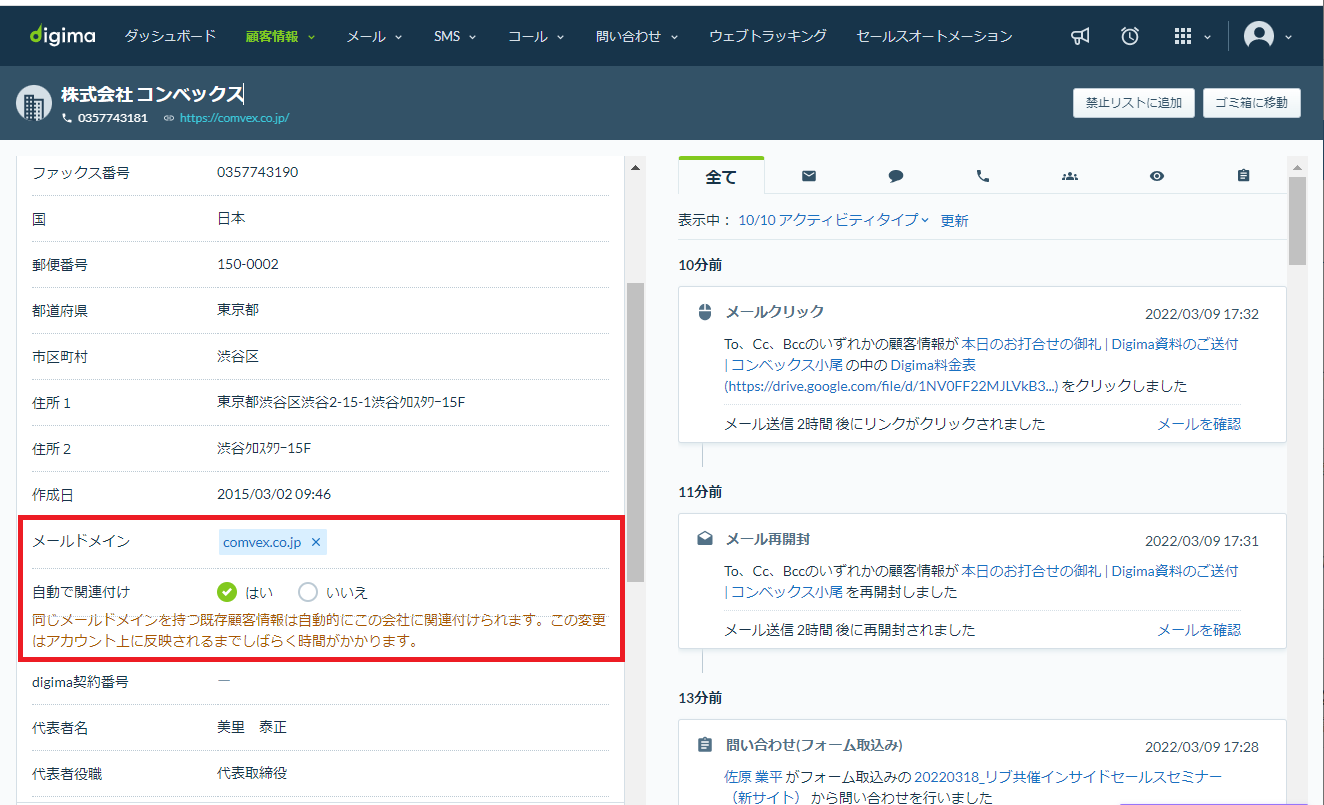Viewport: 1324px width, 805px height.
Task: Open the chevron next to apps grid
Action: pos(1208,37)
